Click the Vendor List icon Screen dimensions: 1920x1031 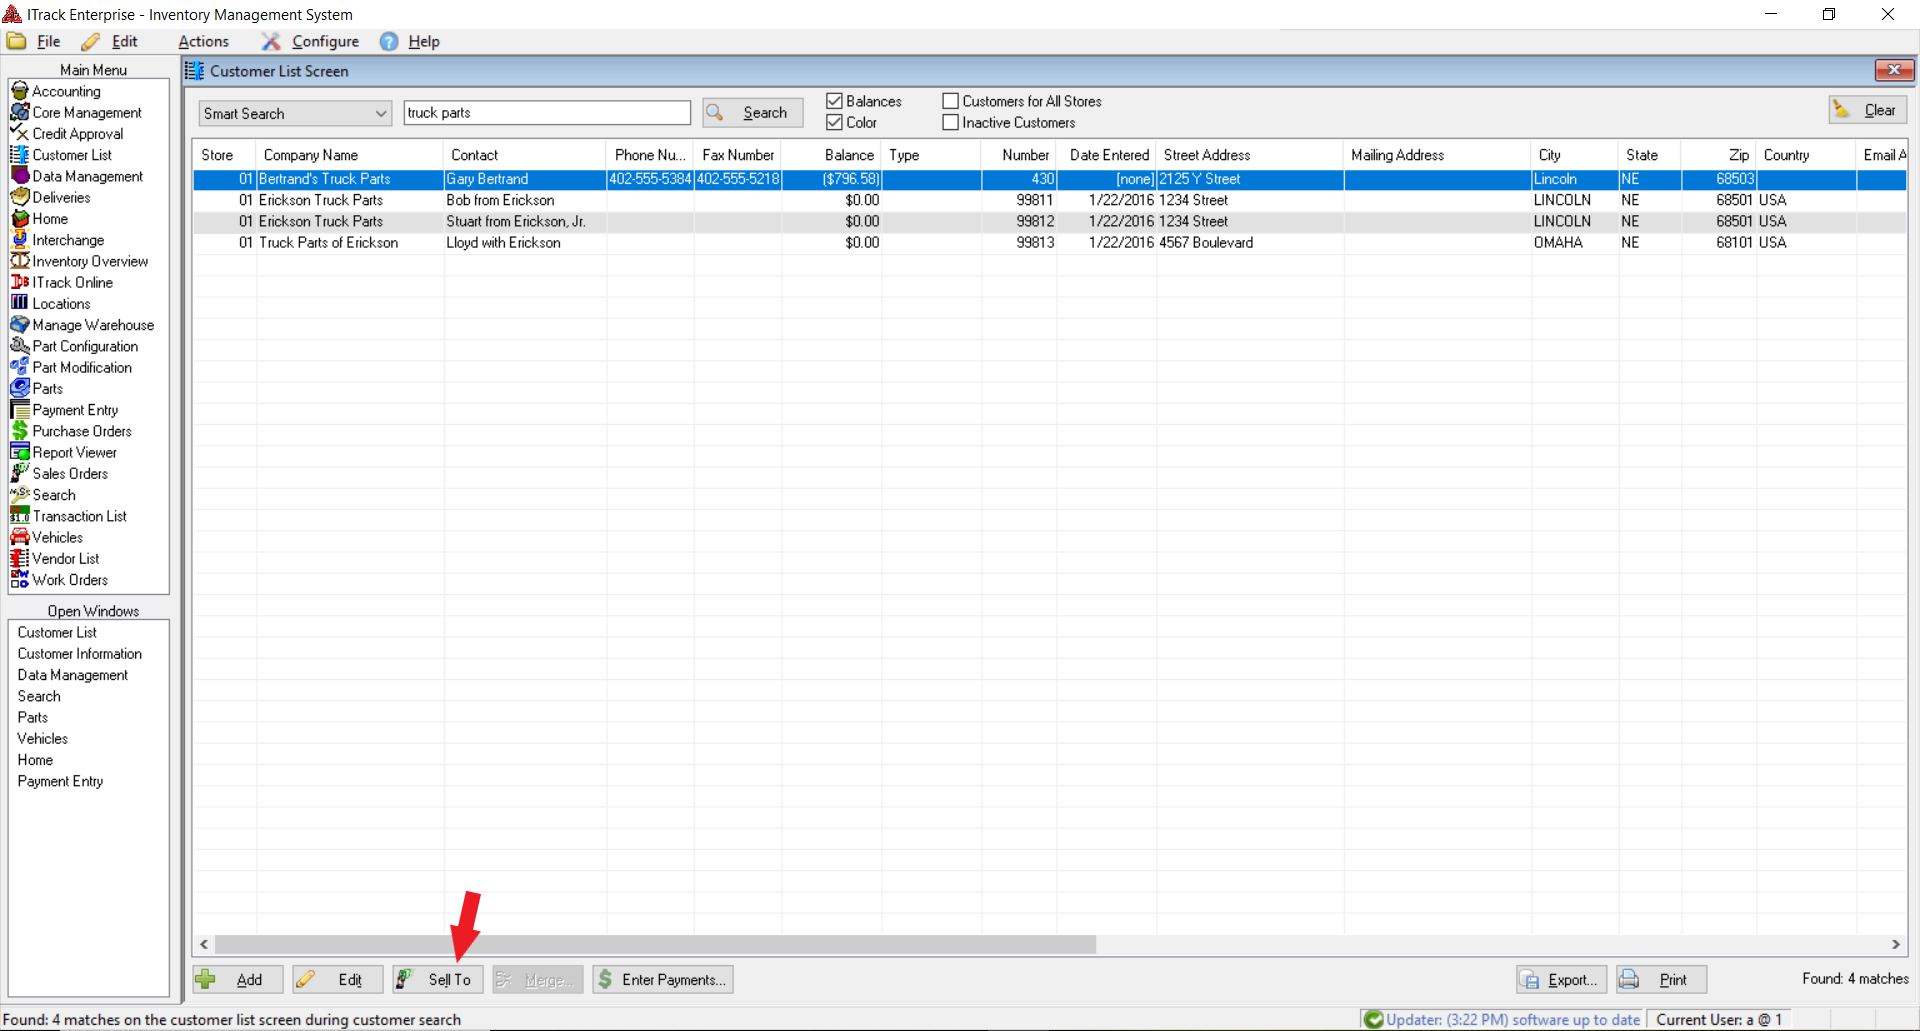coord(19,558)
